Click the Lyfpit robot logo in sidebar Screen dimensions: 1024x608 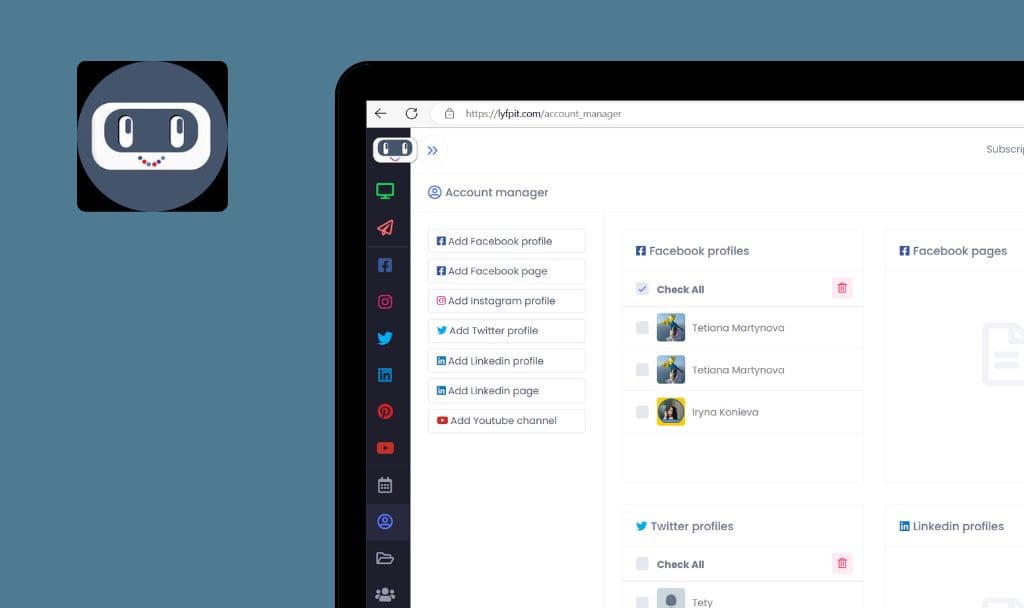394,150
